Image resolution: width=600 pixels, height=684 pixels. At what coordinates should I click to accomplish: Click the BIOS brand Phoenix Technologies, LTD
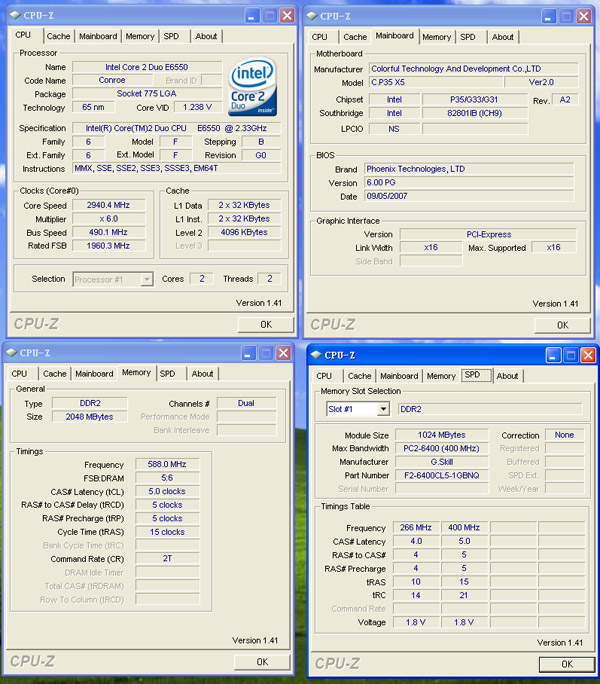click(x=469, y=169)
